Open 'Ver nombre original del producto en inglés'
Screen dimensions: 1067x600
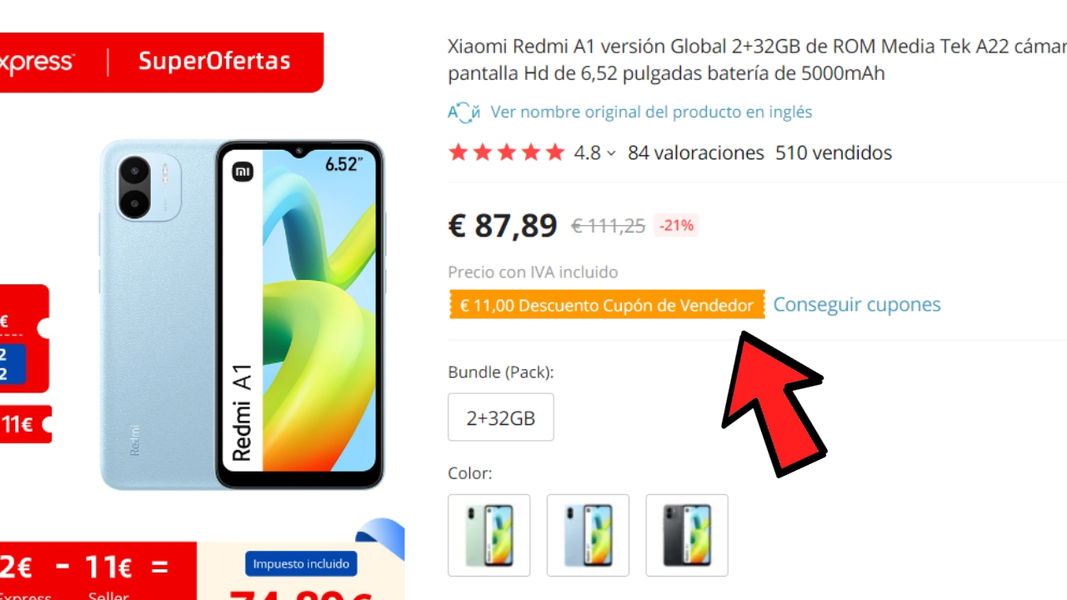(x=651, y=112)
